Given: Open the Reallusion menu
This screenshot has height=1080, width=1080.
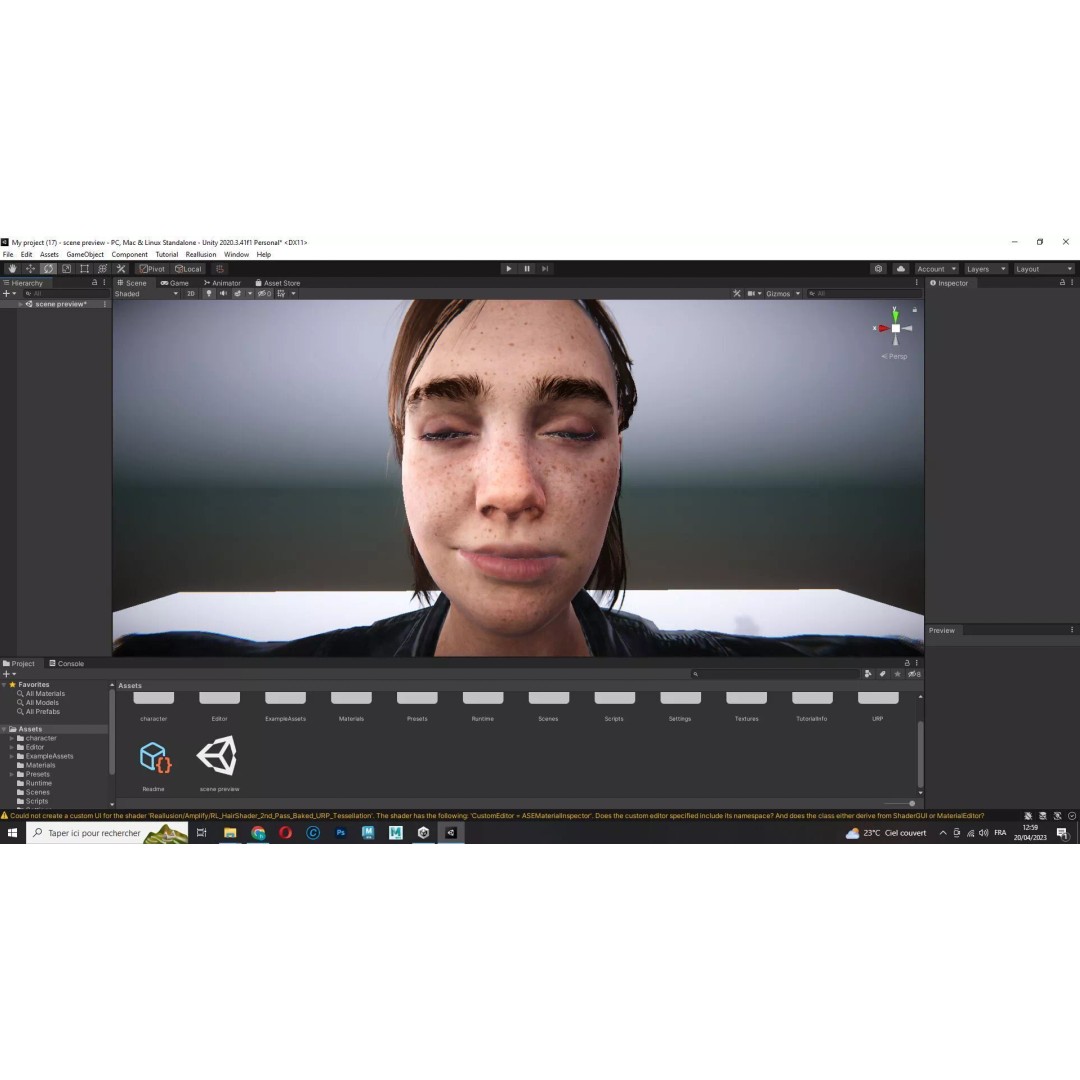Looking at the screenshot, I should 200,254.
